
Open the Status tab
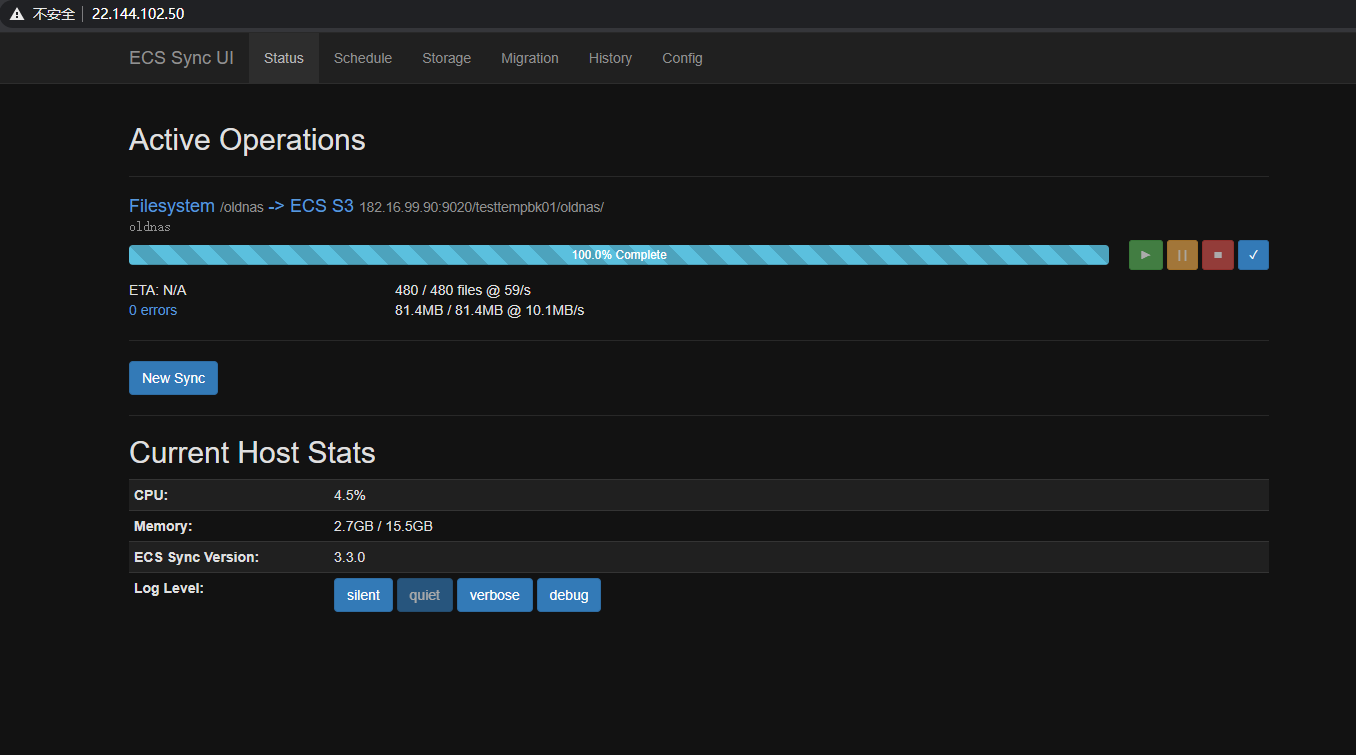tap(284, 58)
